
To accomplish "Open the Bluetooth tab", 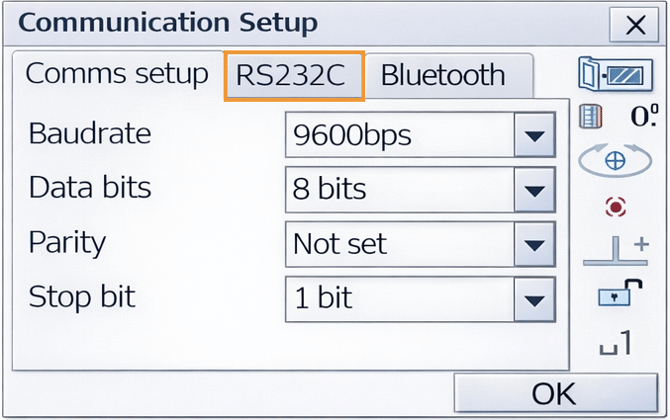I will [x=442, y=75].
